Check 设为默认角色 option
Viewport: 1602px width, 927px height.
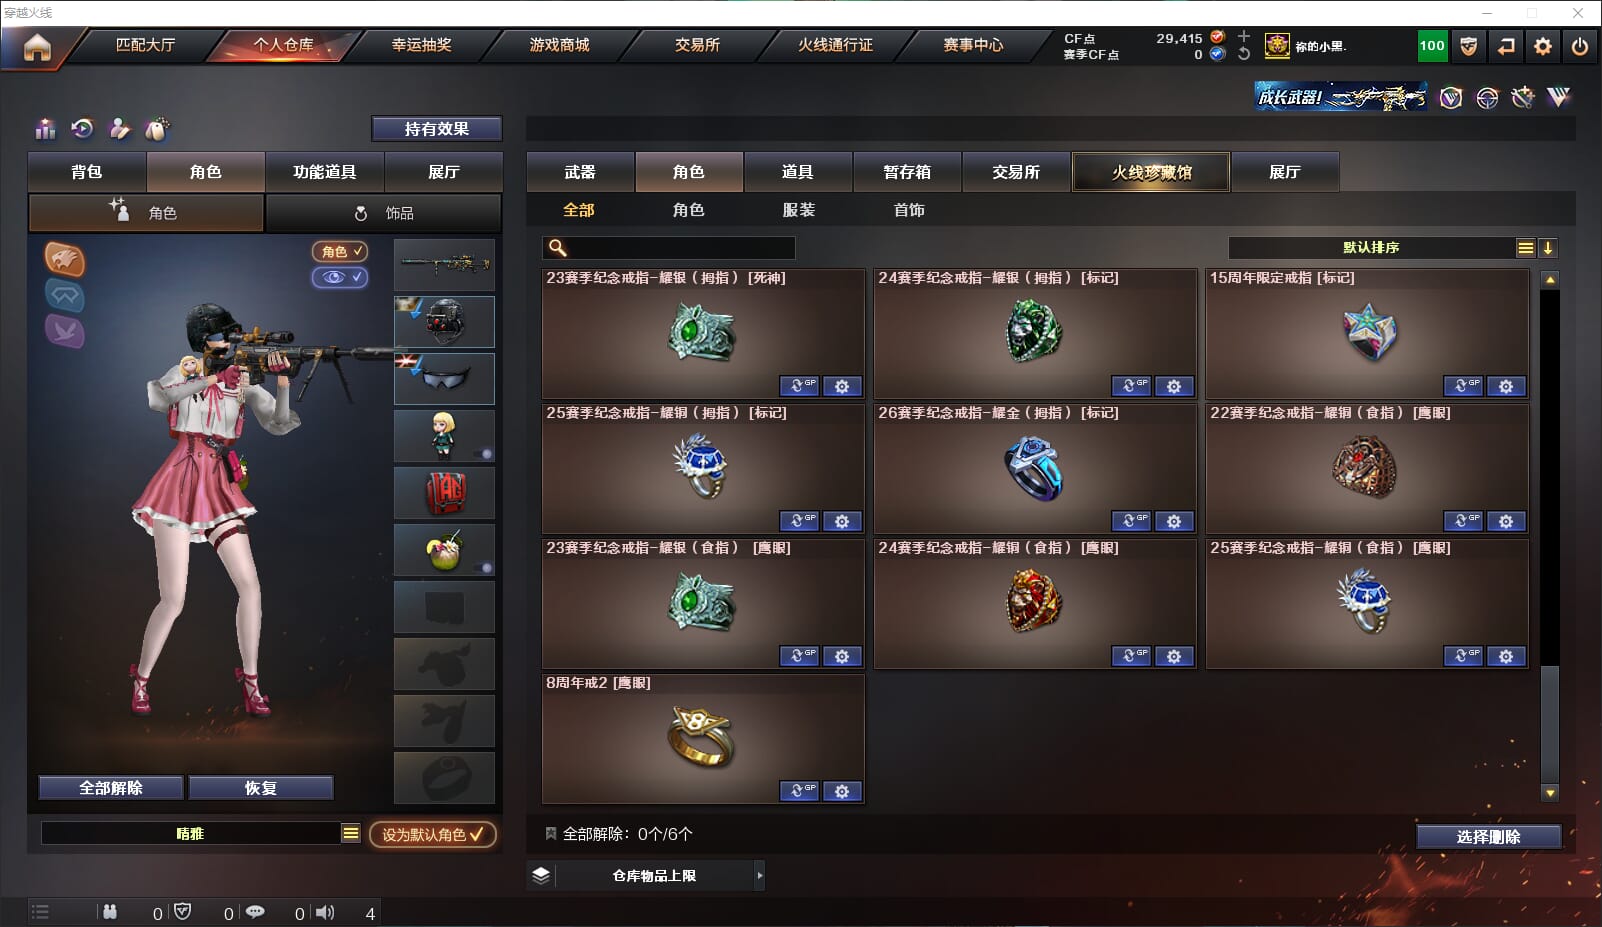(433, 834)
